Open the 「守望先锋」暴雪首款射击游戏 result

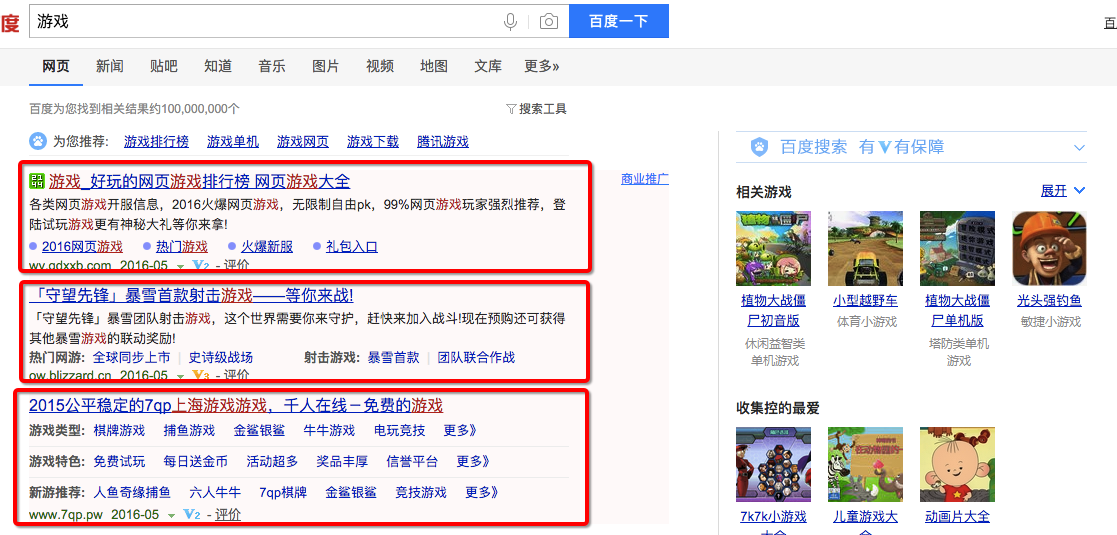(192, 295)
